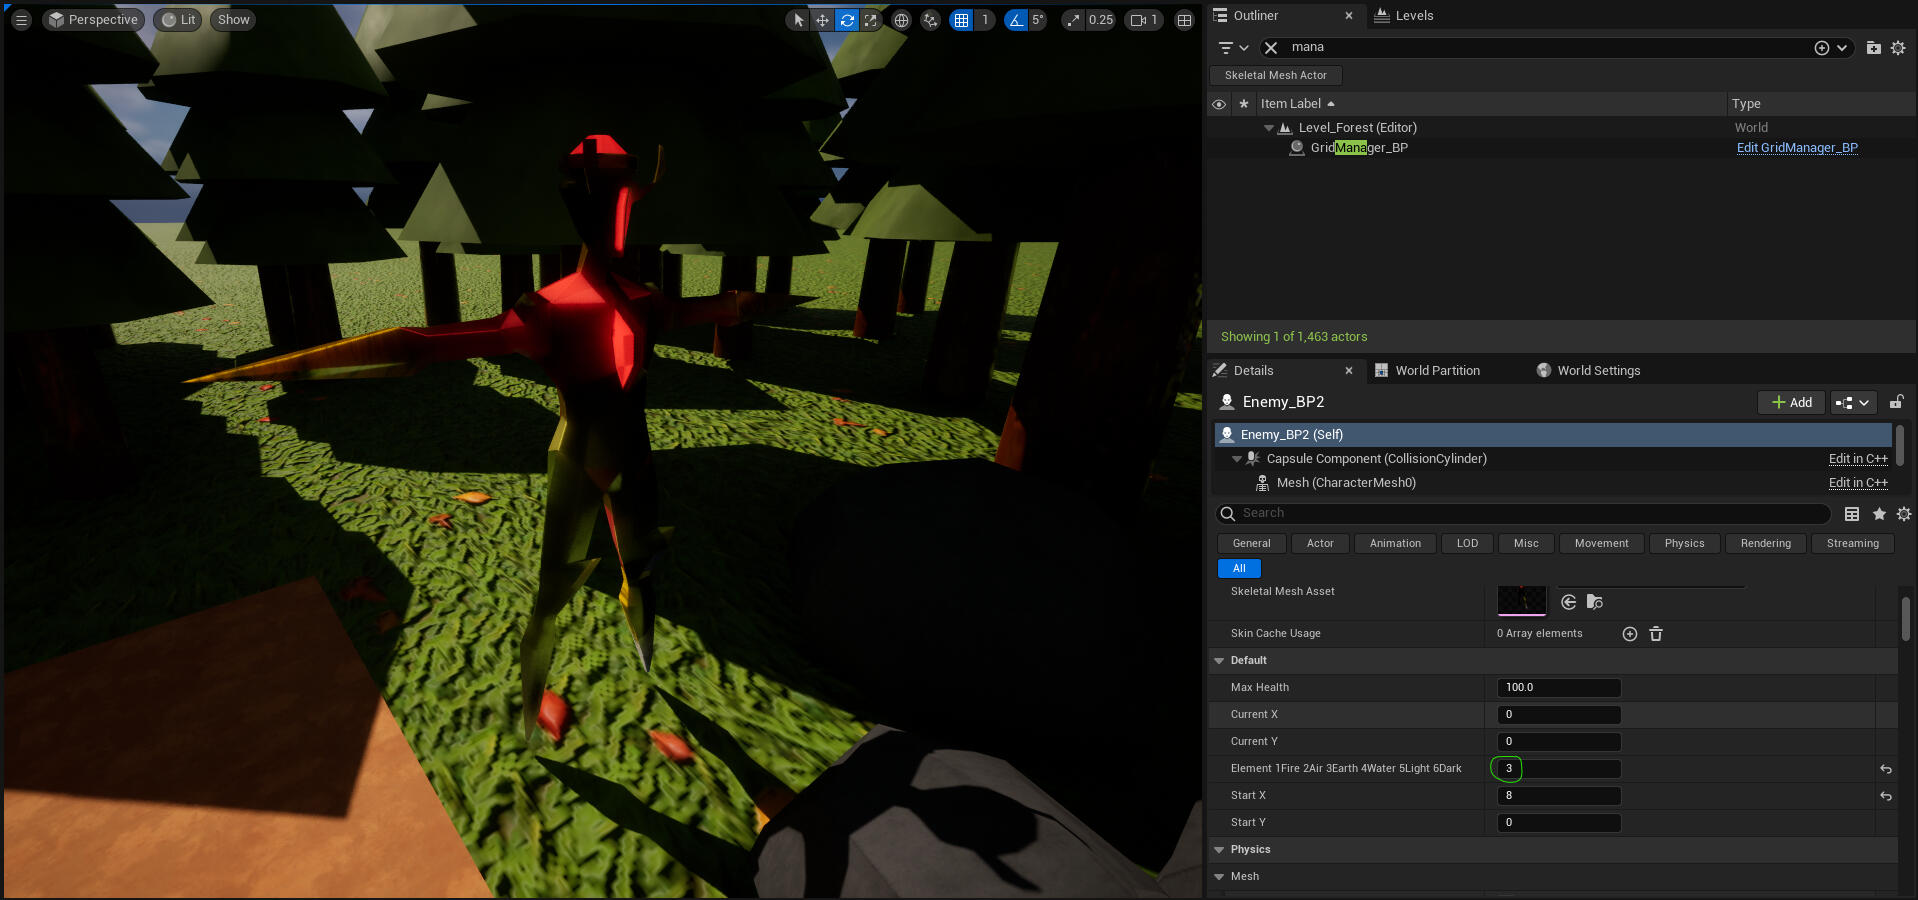Viewport: 1918px width, 900px height.
Task: Collapse the Default properties section
Action: tap(1219, 661)
